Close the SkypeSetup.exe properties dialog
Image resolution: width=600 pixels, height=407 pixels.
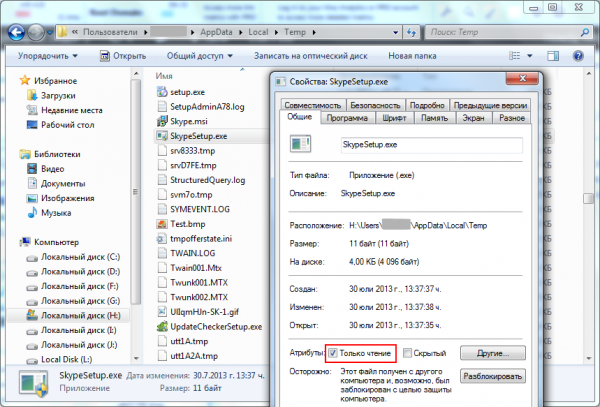[x=522, y=78]
